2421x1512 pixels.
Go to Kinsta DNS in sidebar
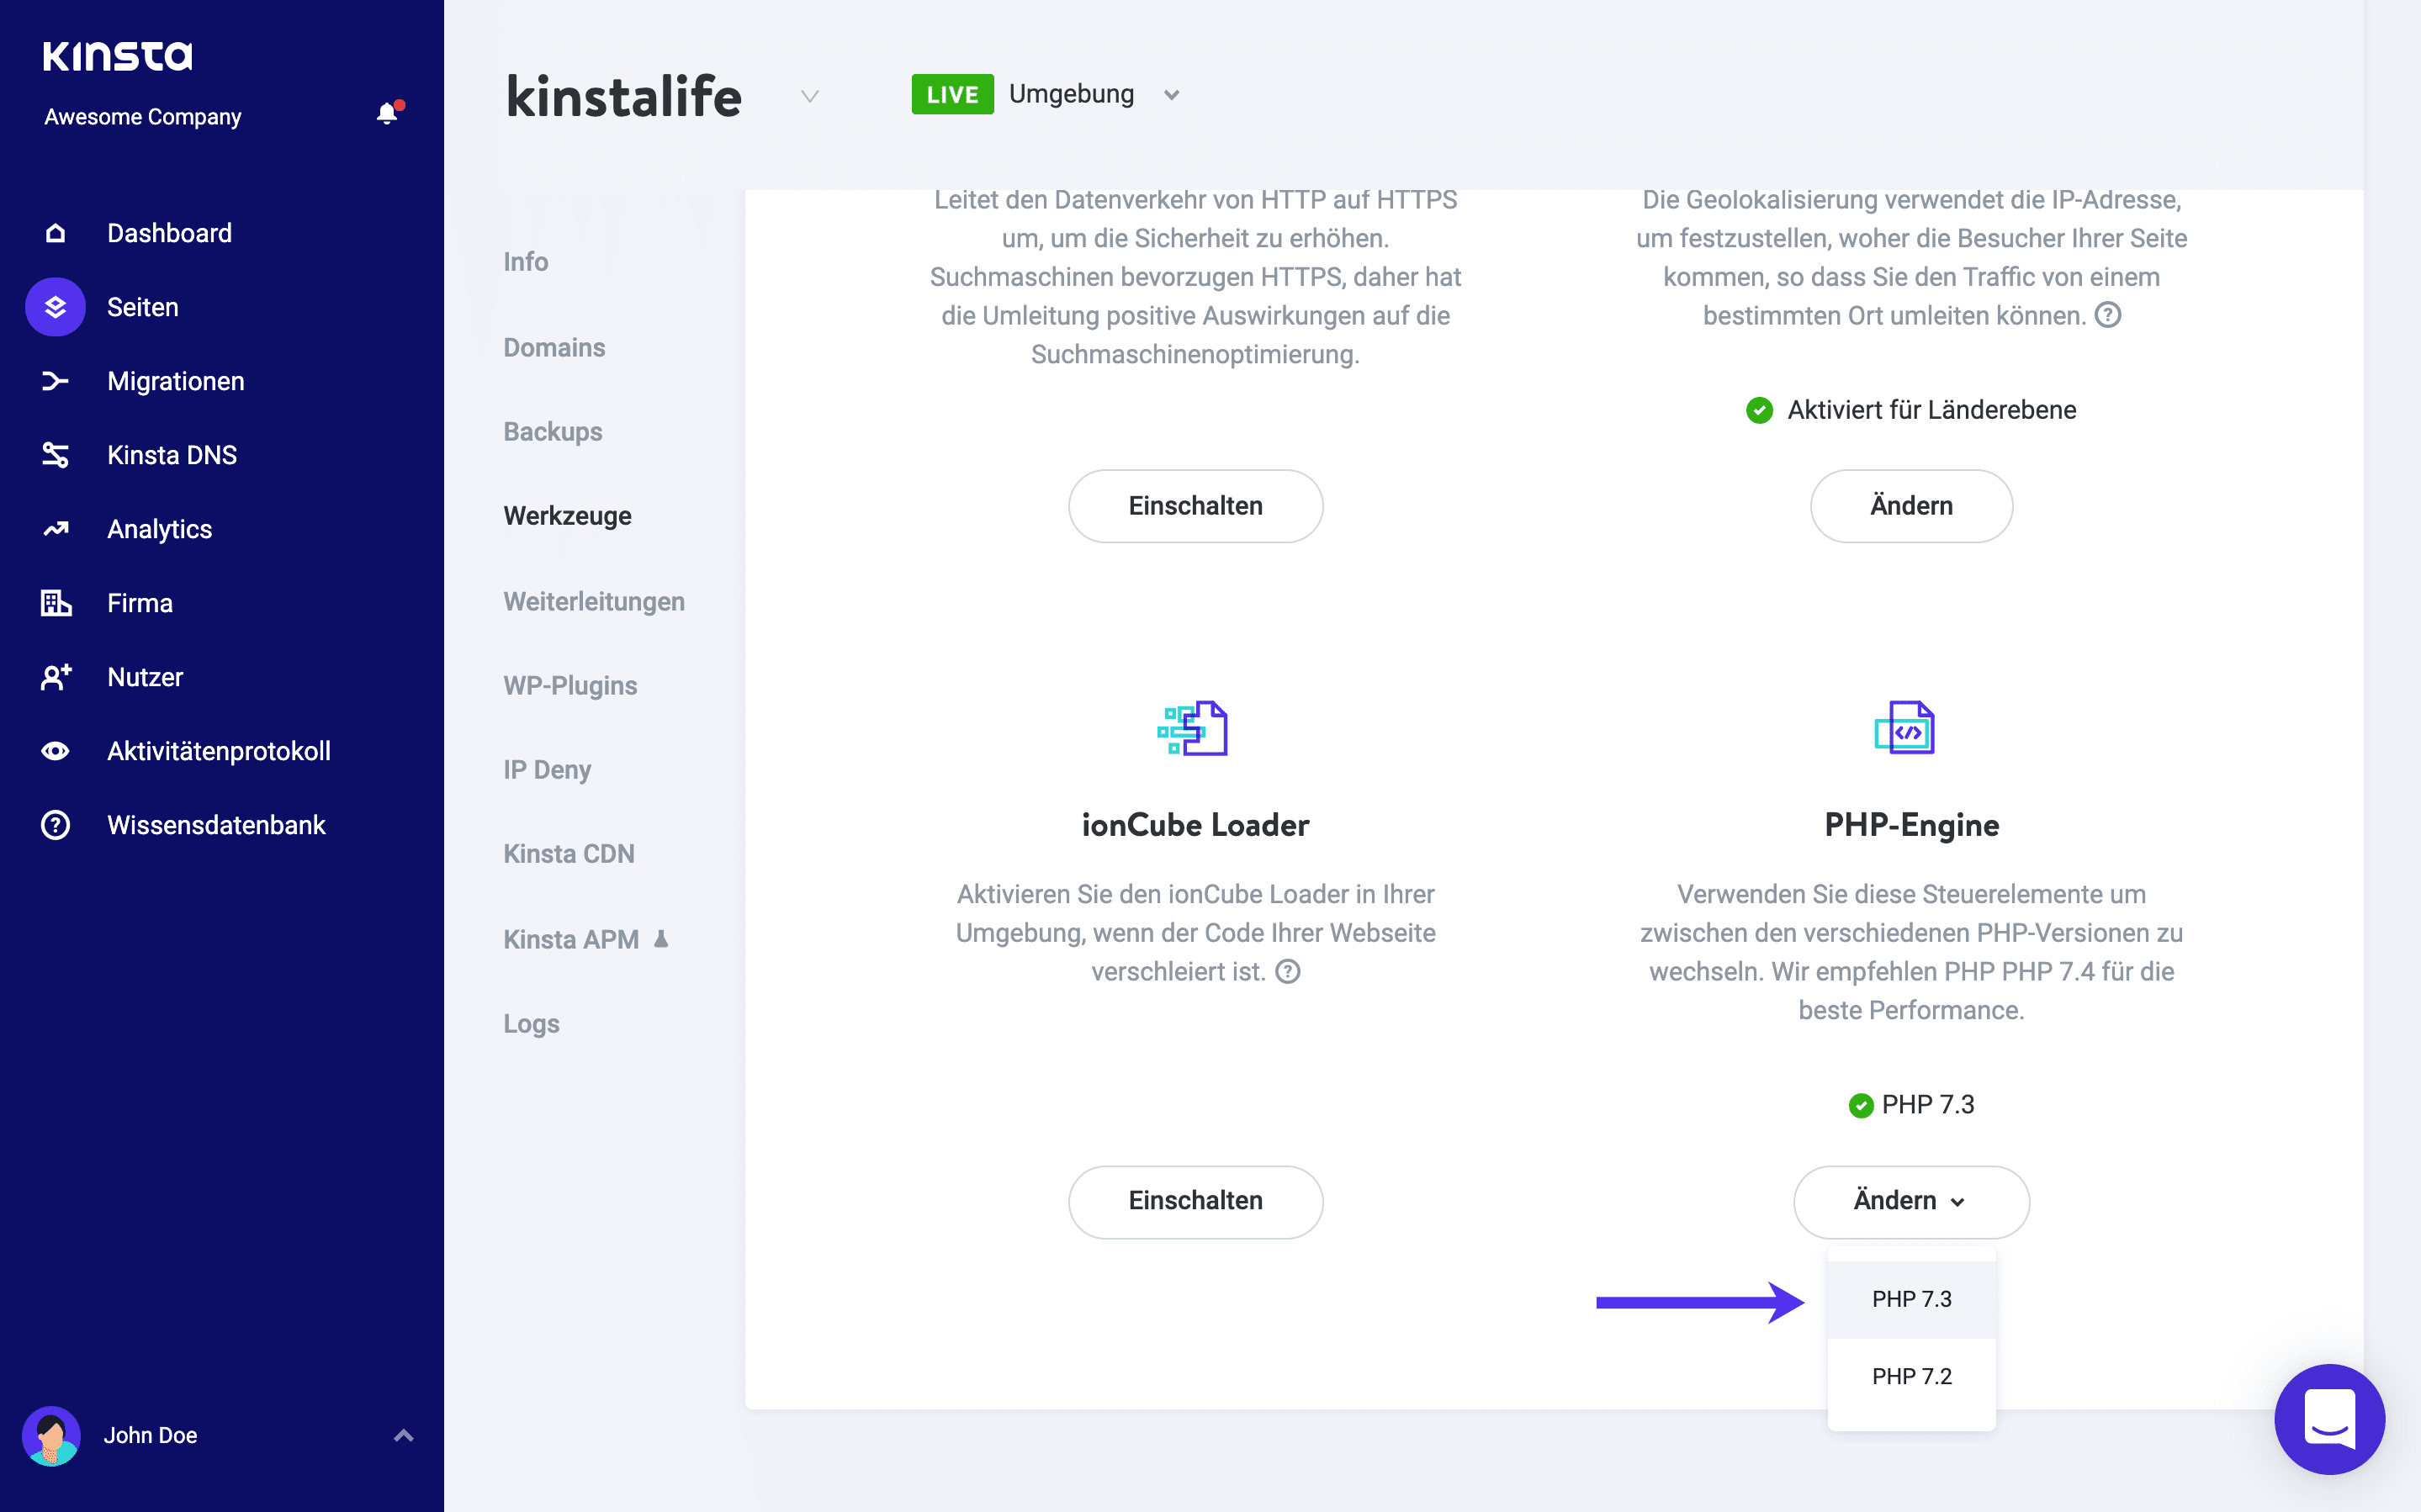[172, 455]
